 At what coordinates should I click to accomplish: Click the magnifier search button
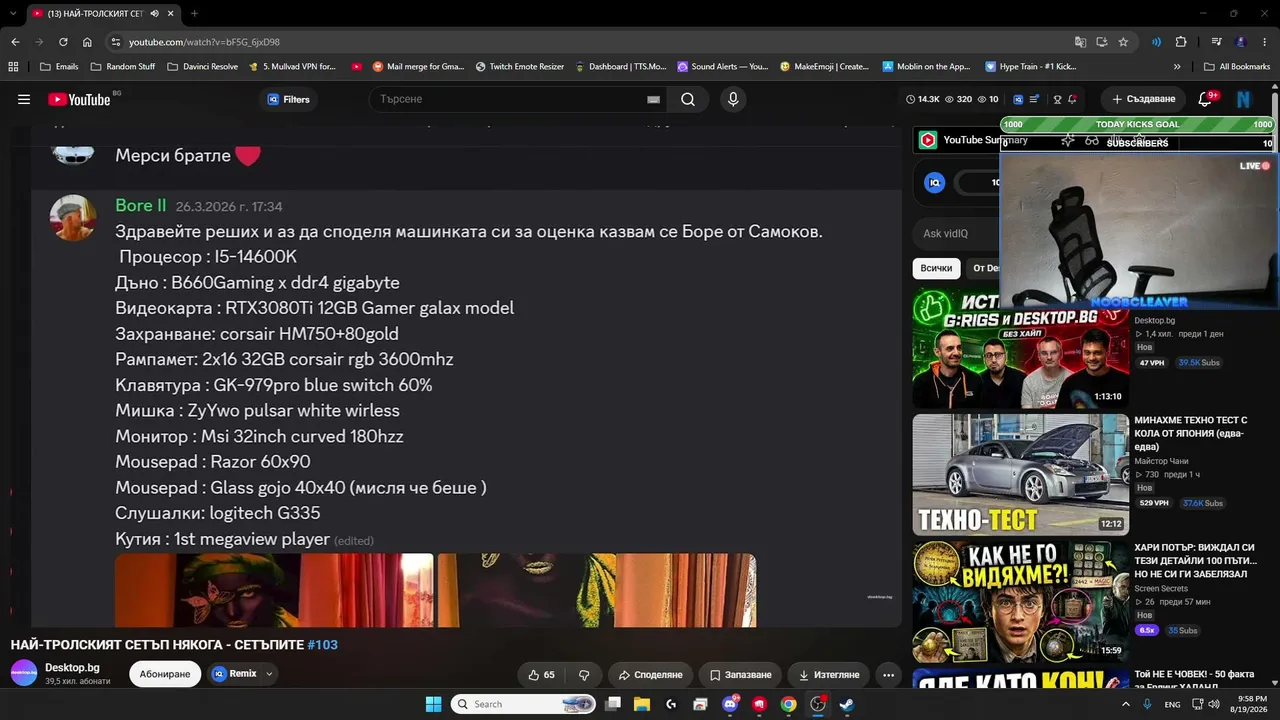click(688, 99)
